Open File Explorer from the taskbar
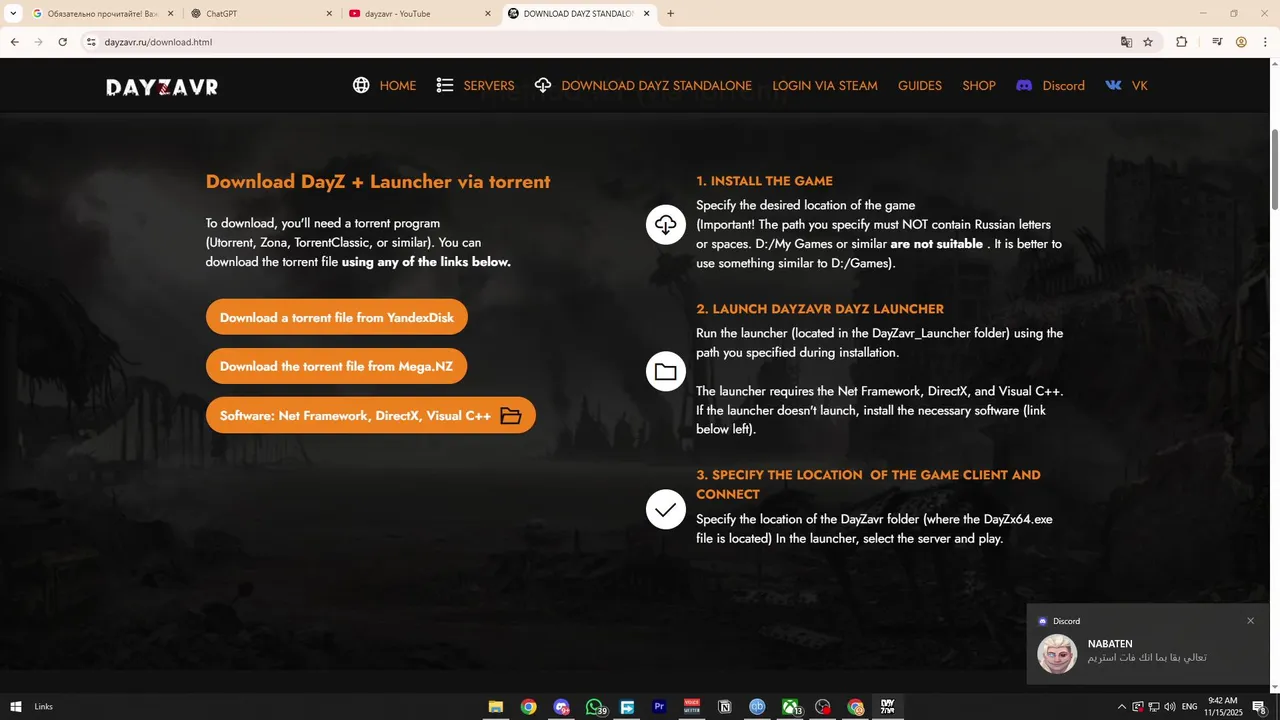The image size is (1280, 720). [495, 707]
